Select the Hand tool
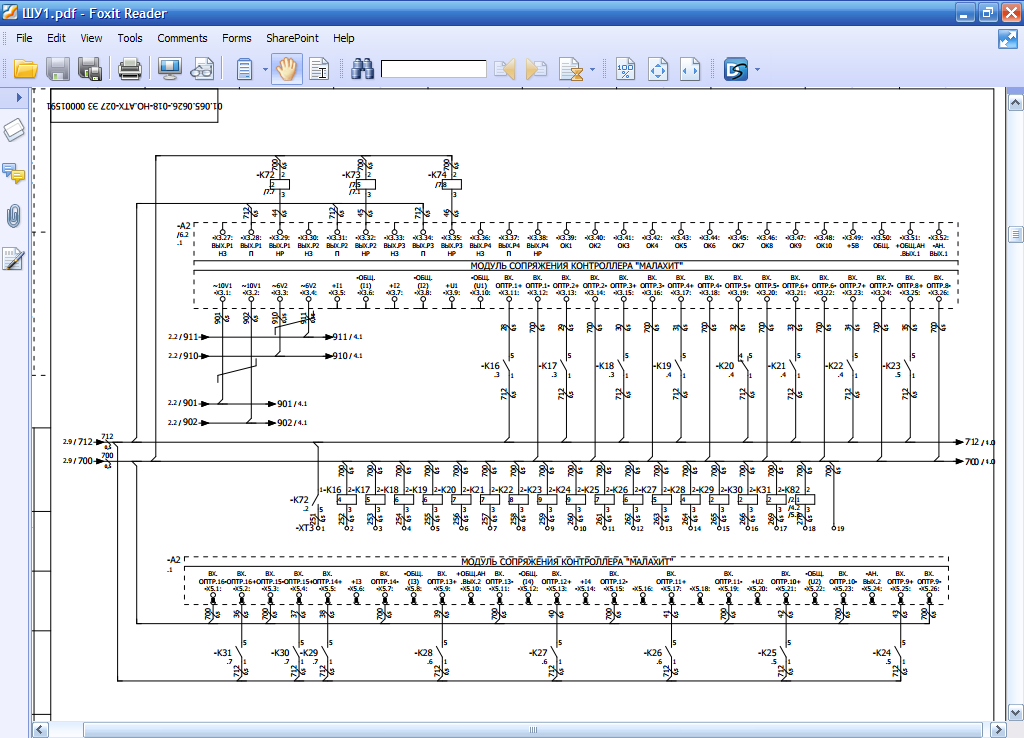 287,69
